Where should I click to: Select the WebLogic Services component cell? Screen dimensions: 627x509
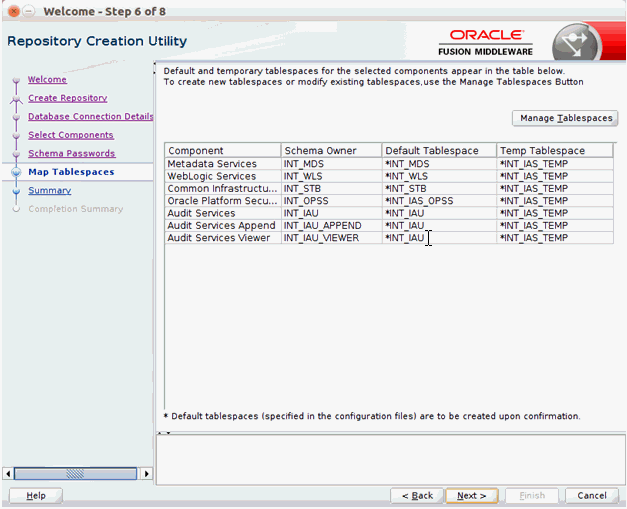pyautogui.click(x=223, y=176)
